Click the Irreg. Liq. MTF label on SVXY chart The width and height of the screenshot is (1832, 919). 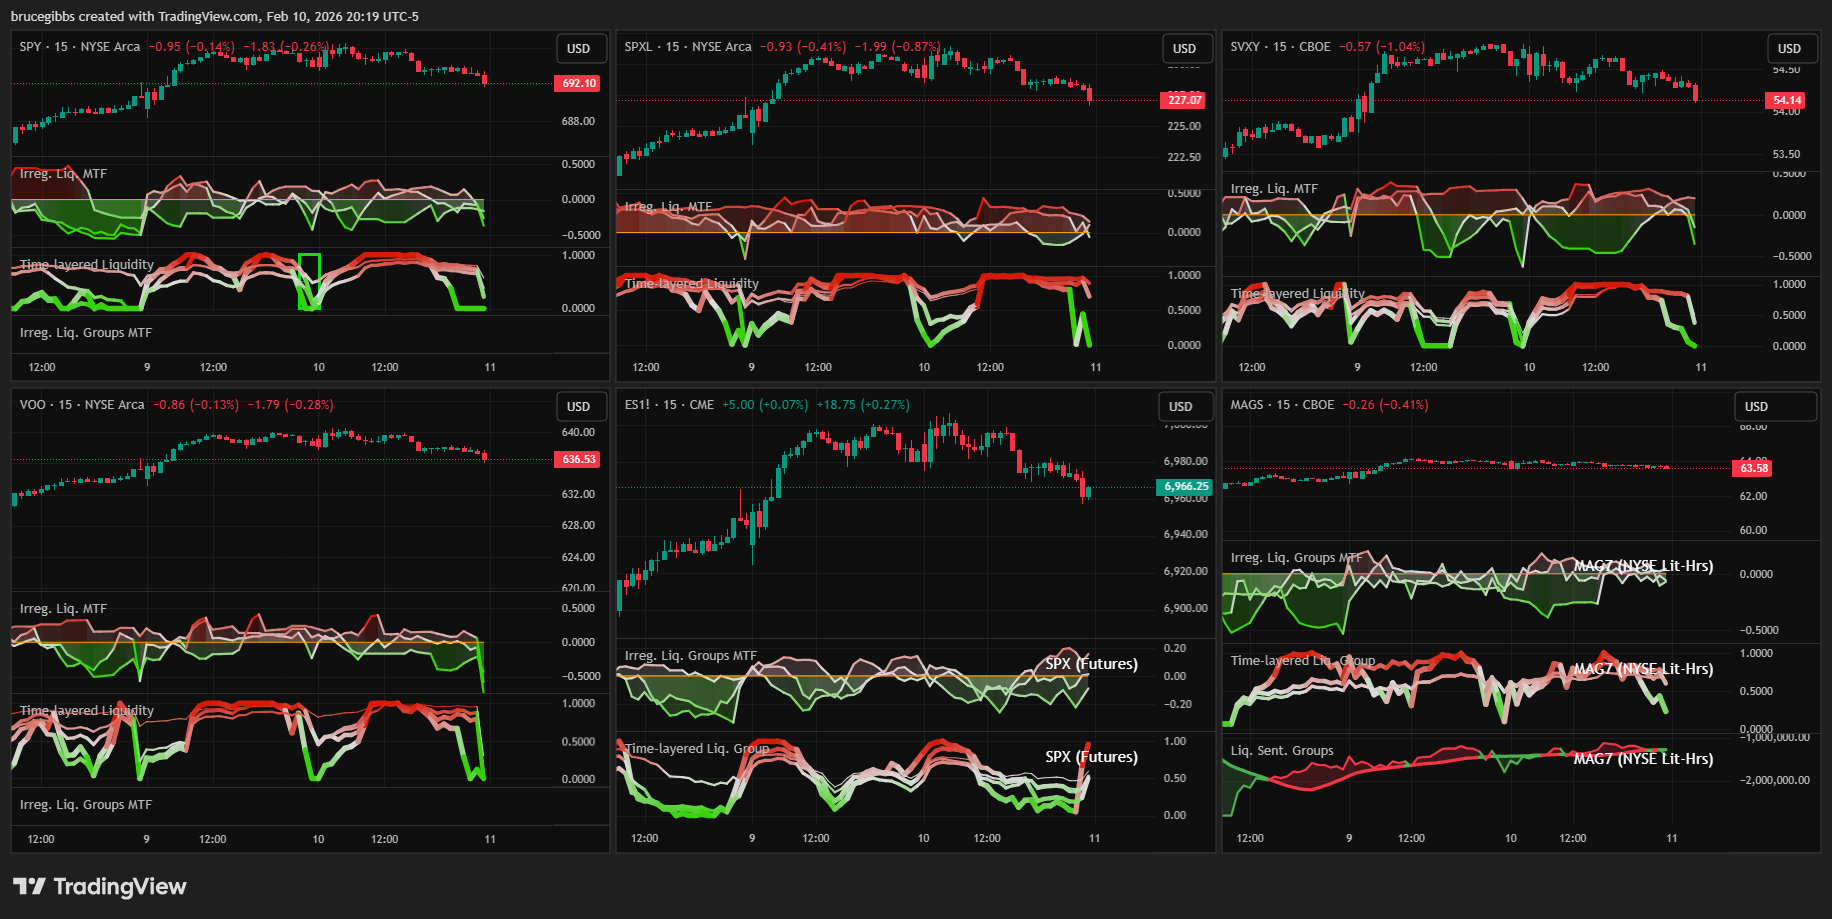pos(1273,189)
